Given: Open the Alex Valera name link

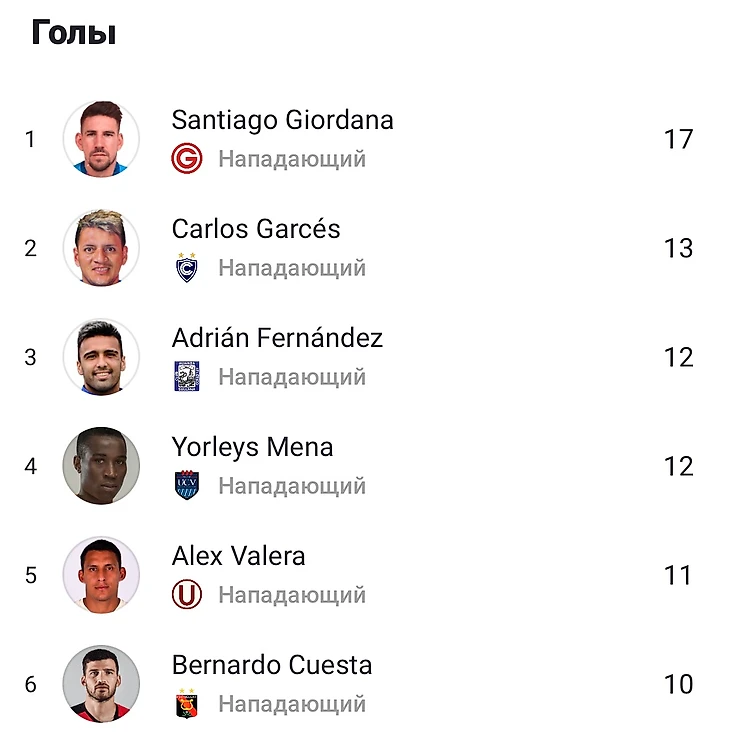Looking at the screenshot, I should pos(238,556).
